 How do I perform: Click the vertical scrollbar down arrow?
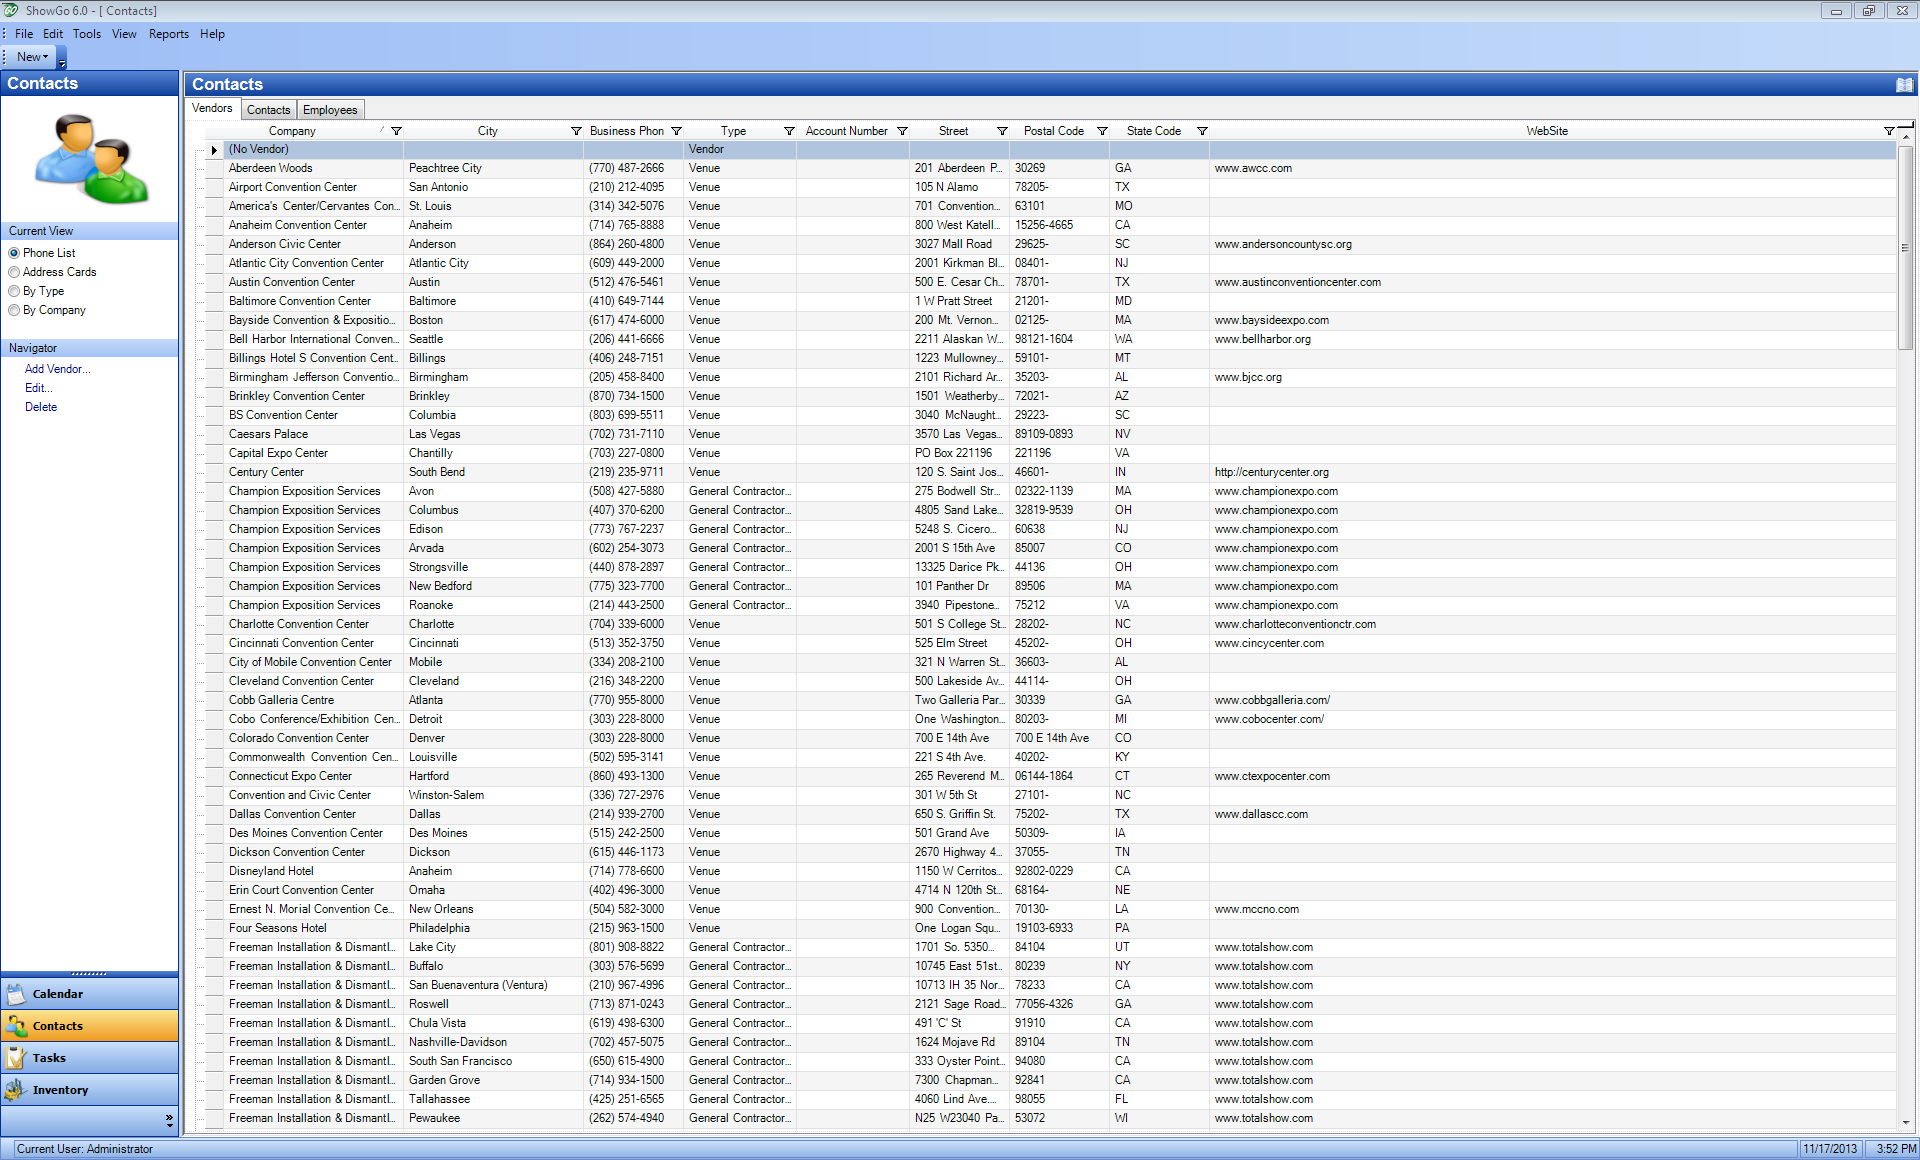pos(1906,1122)
